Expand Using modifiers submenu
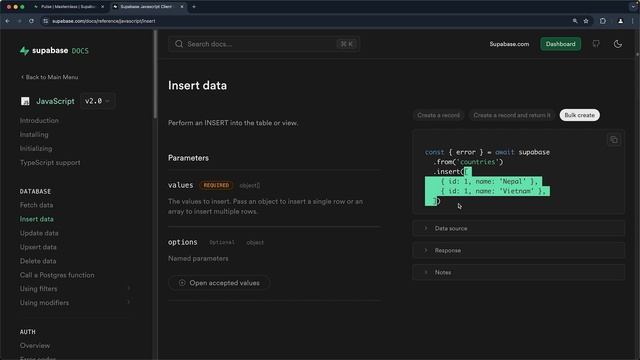The image size is (640, 360). coord(129,302)
